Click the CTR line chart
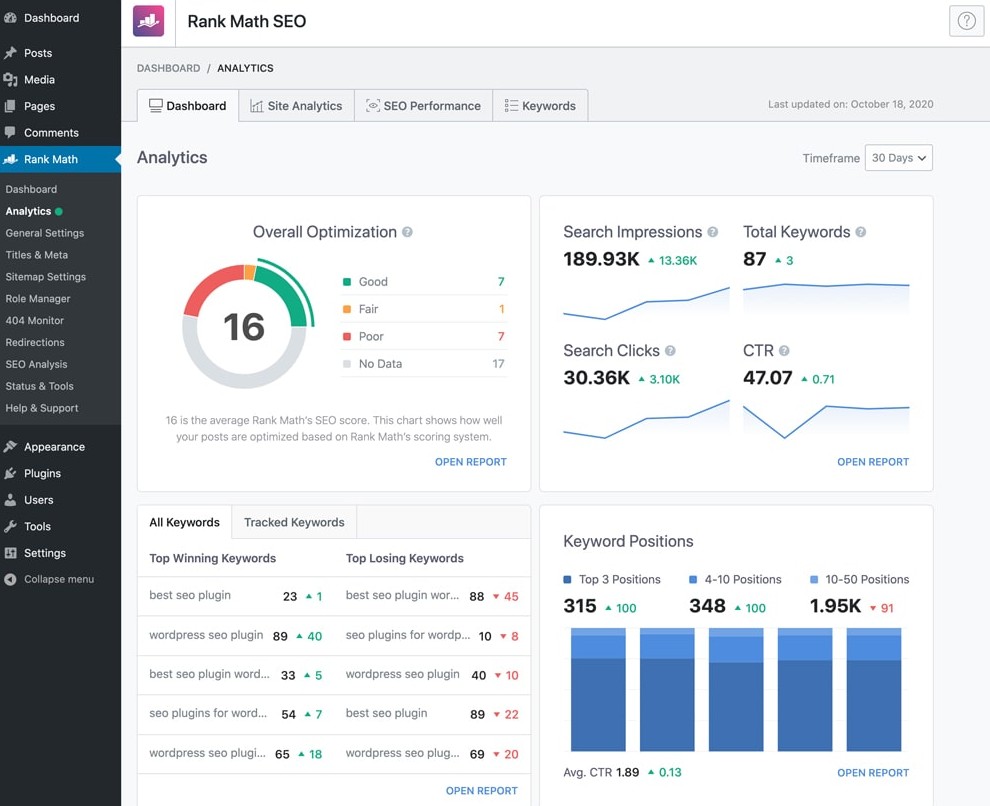Image resolution: width=990 pixels, height=806 pixels. click(826, 420)
